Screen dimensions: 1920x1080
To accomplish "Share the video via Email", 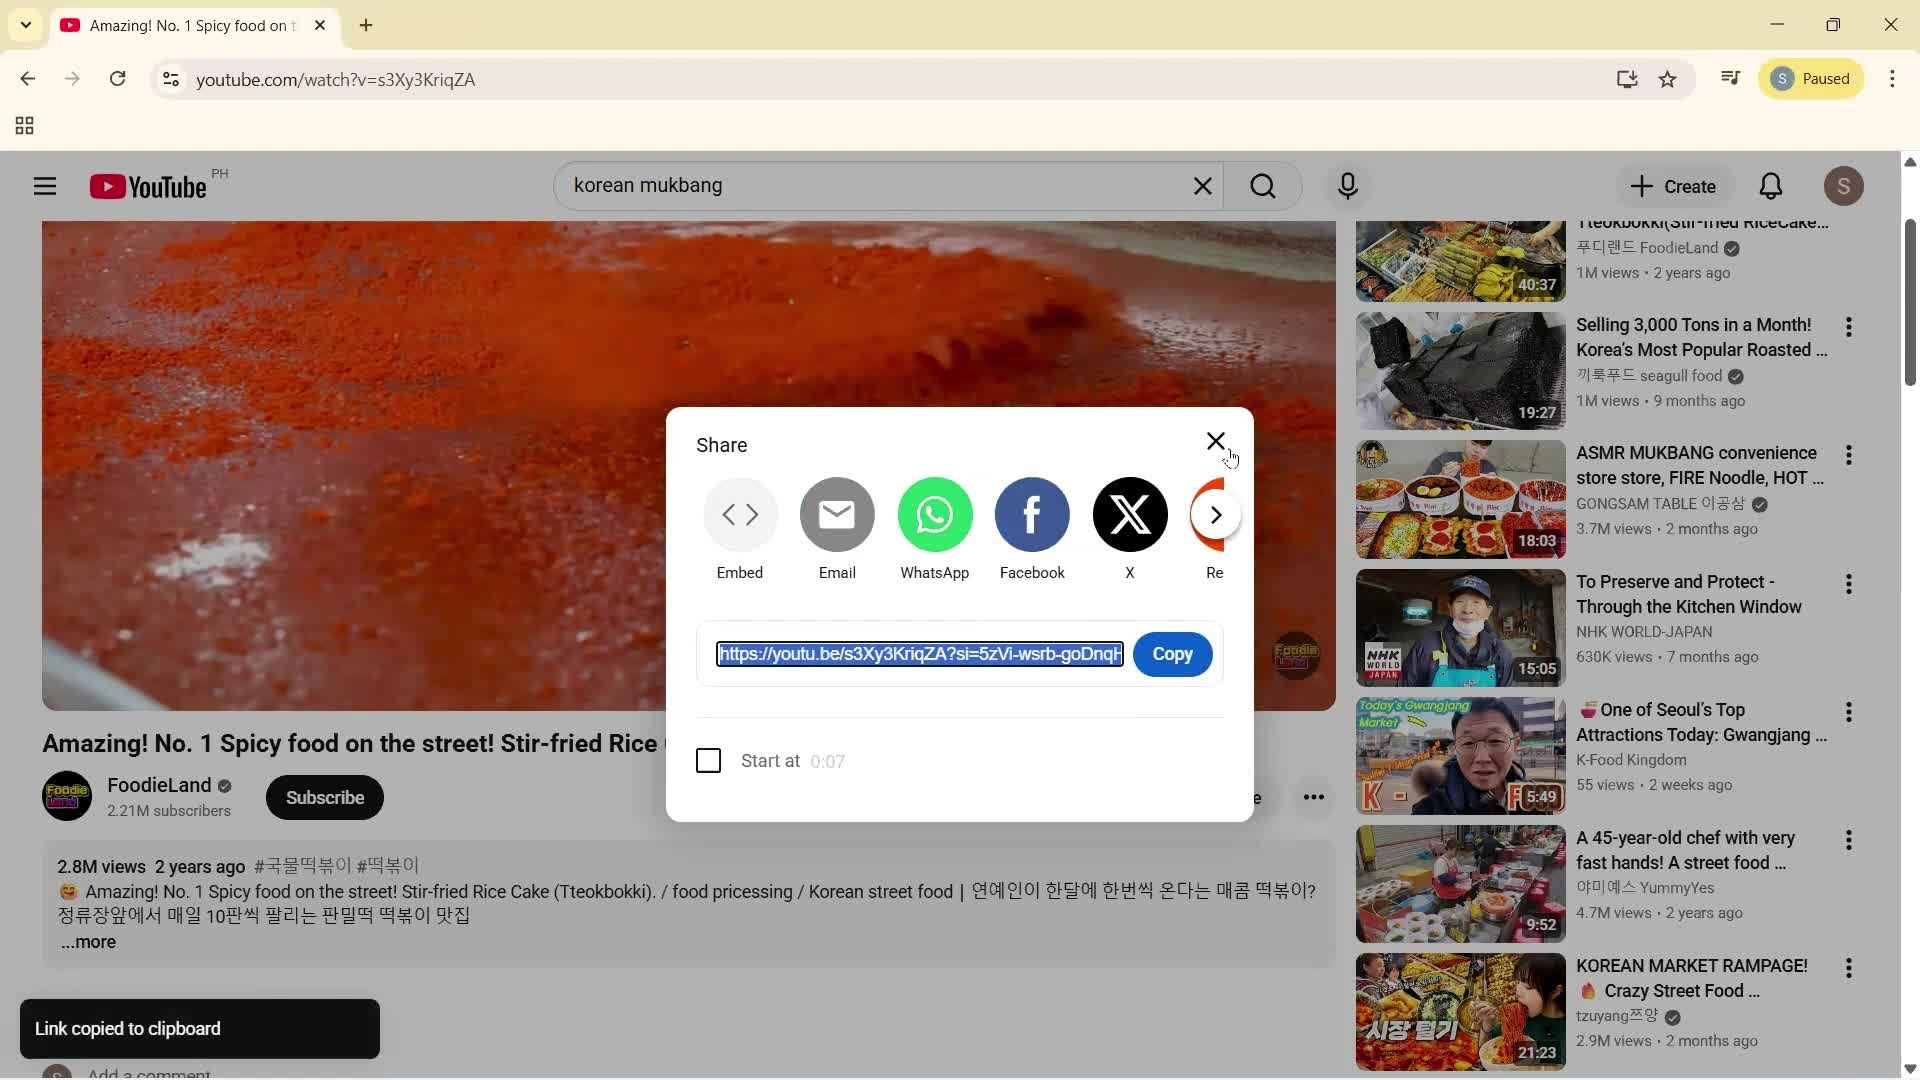I will point(836,514).
